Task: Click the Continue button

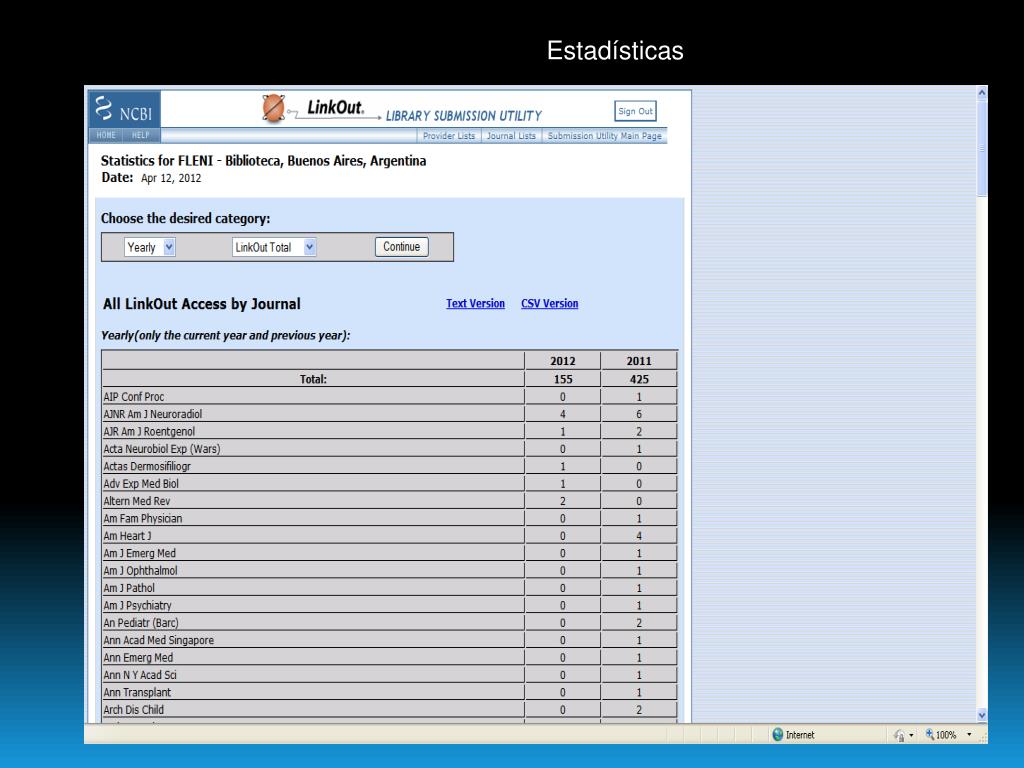Action: (402, 247)
